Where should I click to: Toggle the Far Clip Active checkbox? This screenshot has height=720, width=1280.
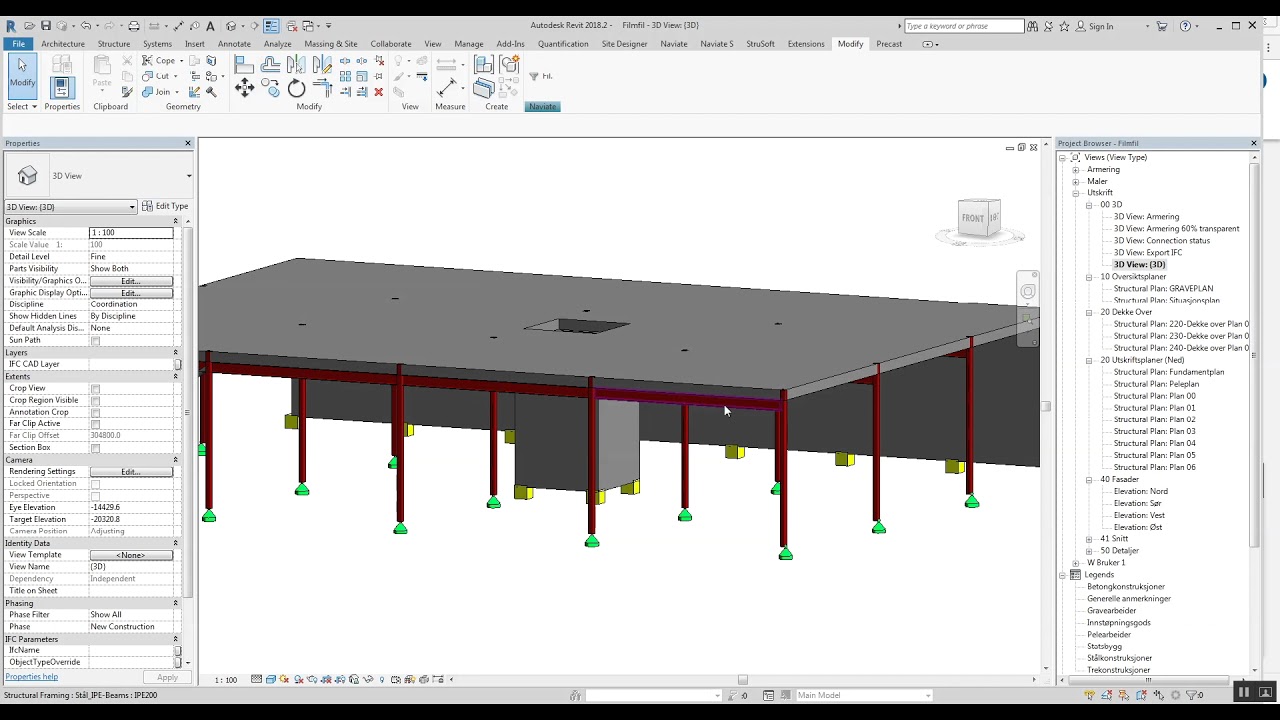coord(96,424)
